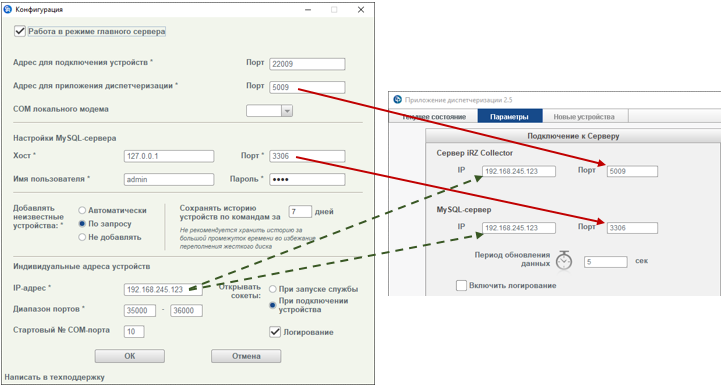The image size is (723, 386).
Task: Click the Приложение диспетчеризации window icon
Action: (397, 100)
